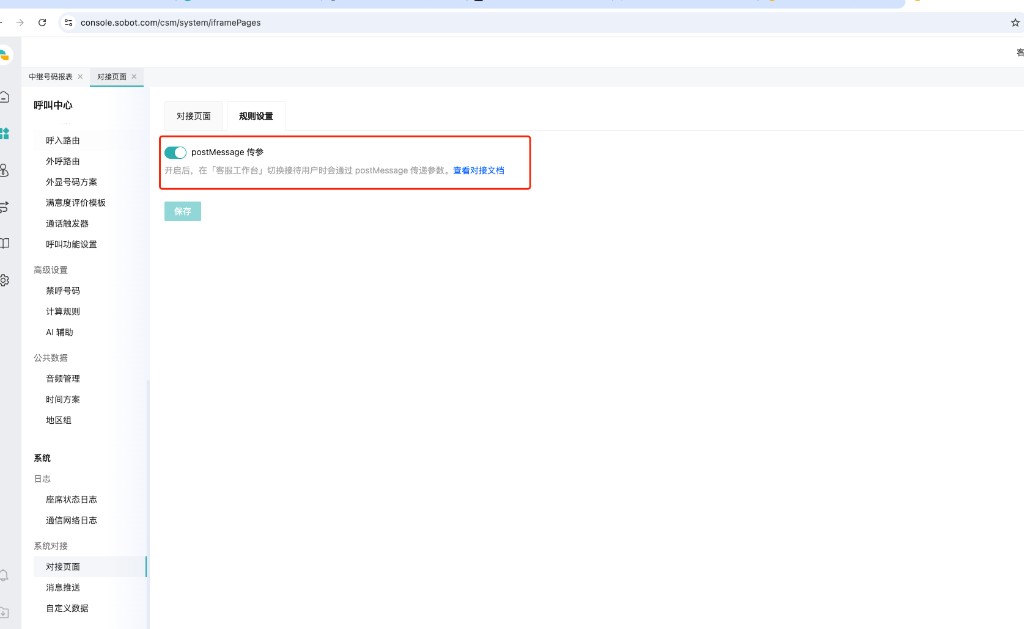The height and width of the screenshot is (629, 1024).
Task: Open the settings gear in left rail
Action: coord(5,280)
